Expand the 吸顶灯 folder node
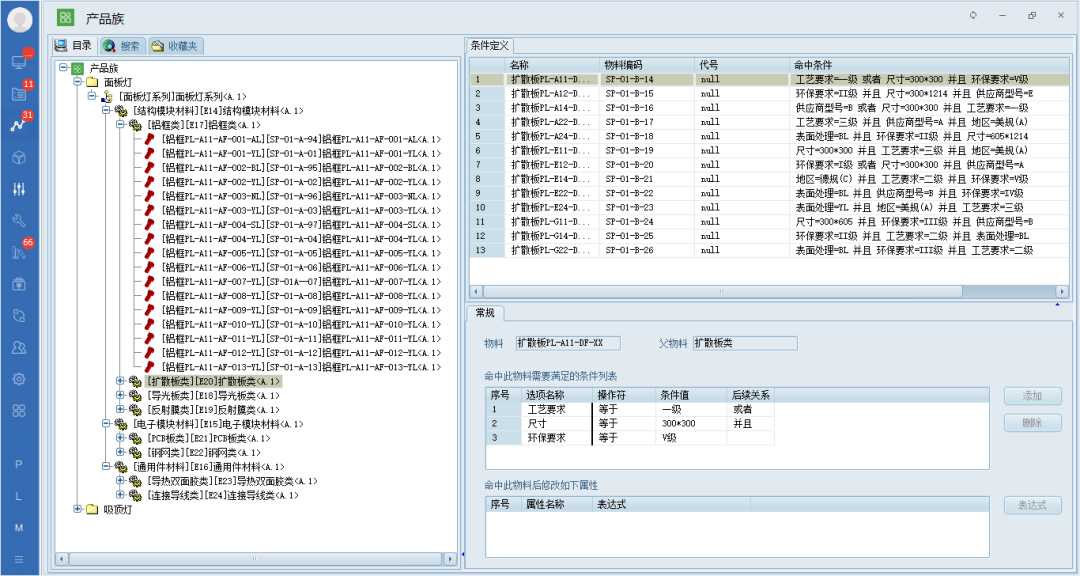The image size is (1080, 576). tap(78, 509)
